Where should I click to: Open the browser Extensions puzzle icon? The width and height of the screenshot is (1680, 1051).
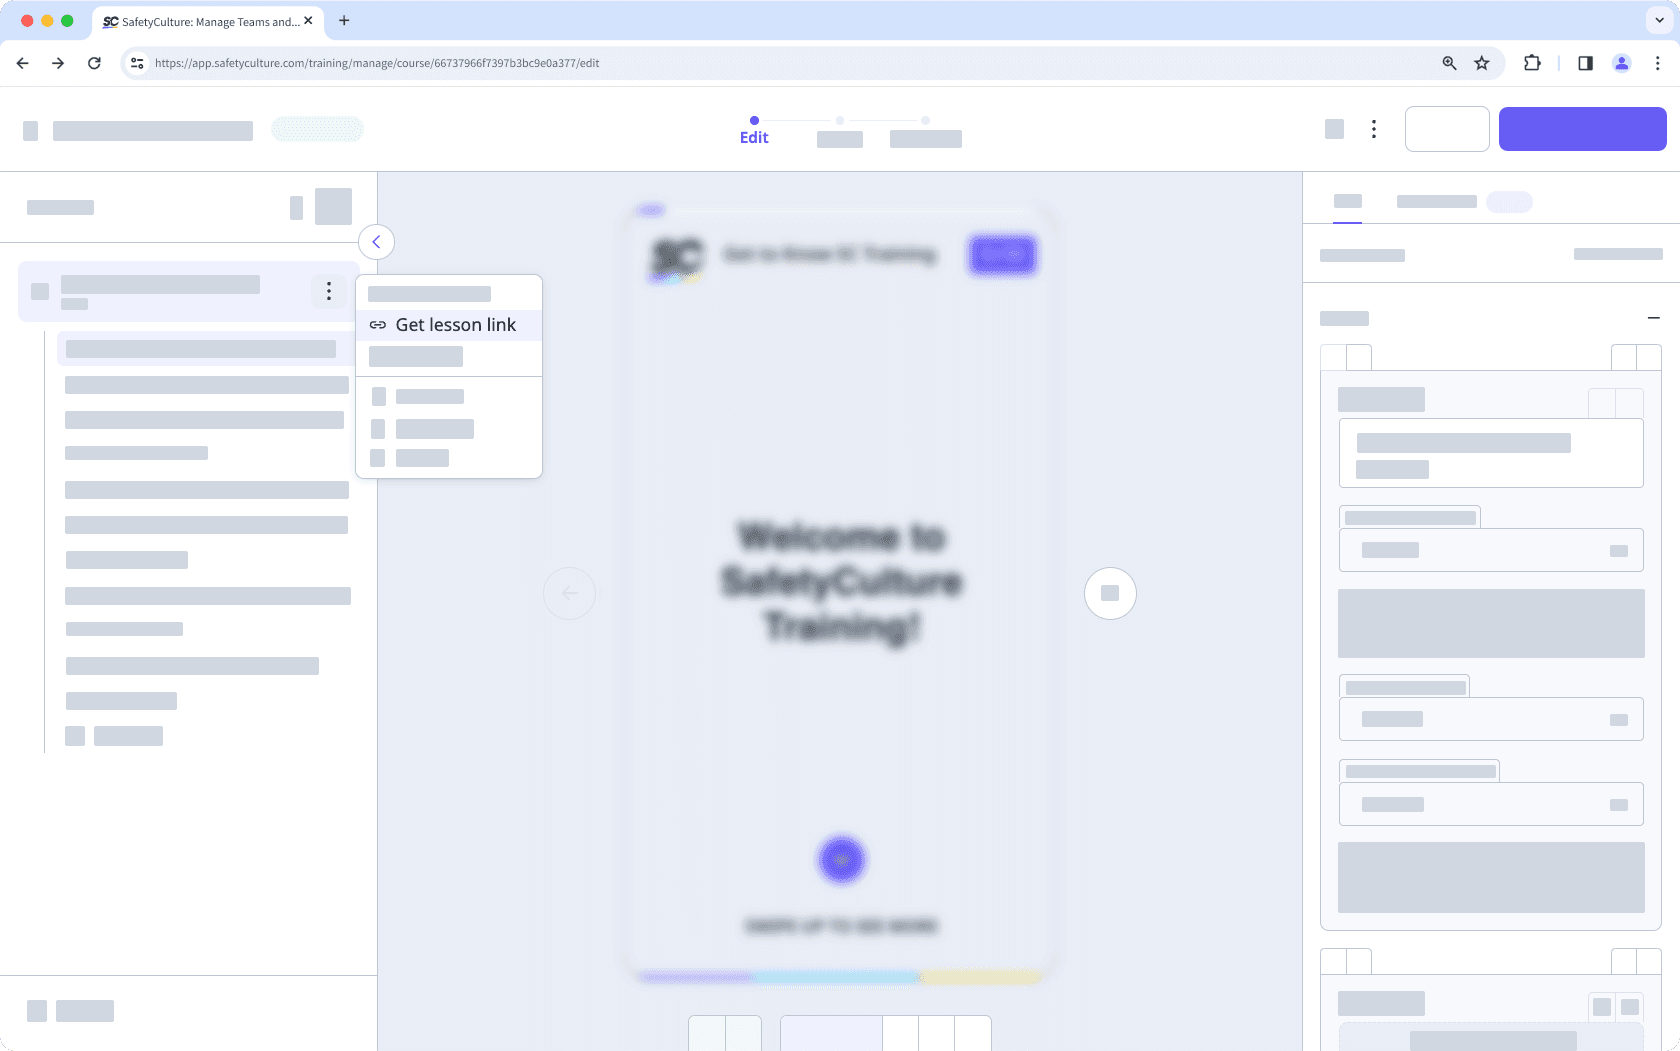click(1532, 62)
